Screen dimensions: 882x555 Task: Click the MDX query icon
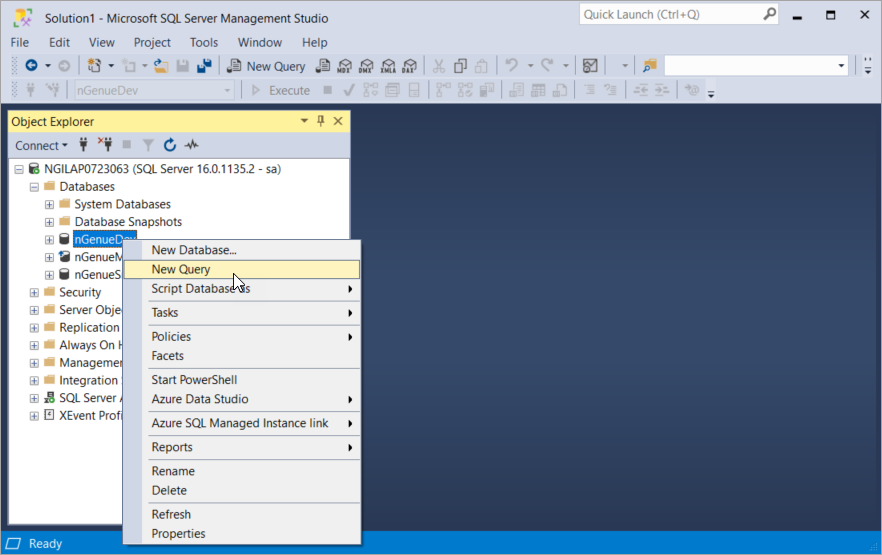point(344,66)
